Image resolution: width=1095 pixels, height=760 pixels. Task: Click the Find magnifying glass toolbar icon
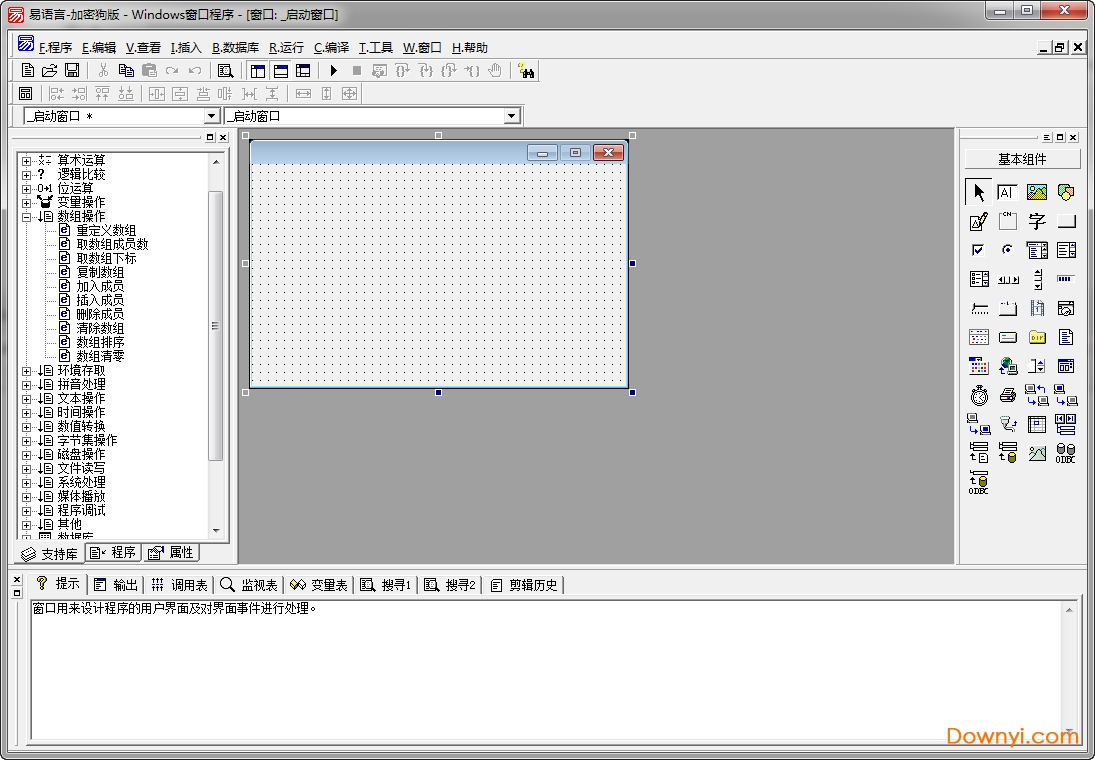(x=225, y=71)
